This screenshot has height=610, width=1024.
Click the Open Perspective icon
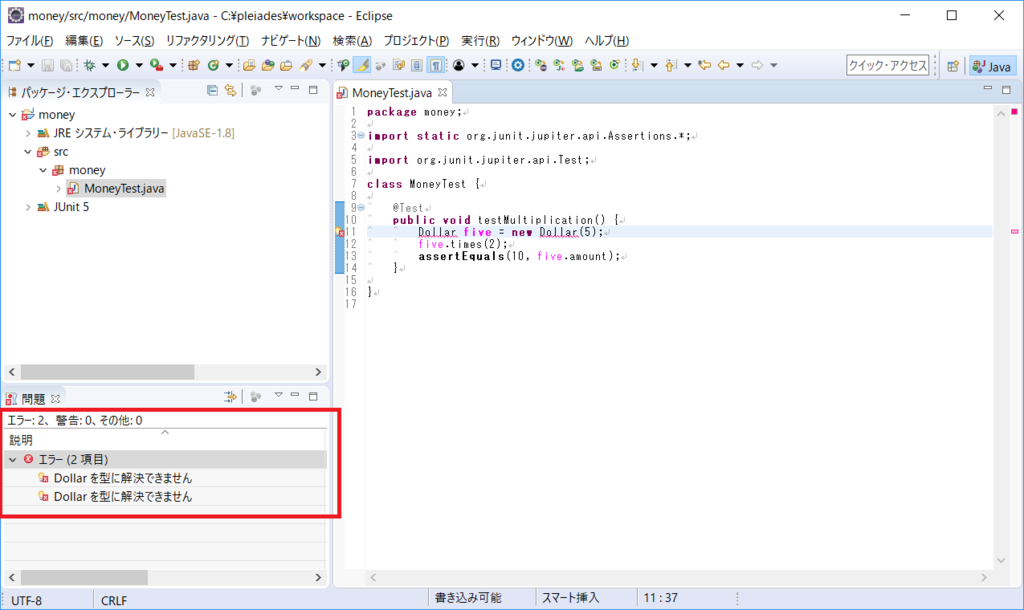point(953,66)
